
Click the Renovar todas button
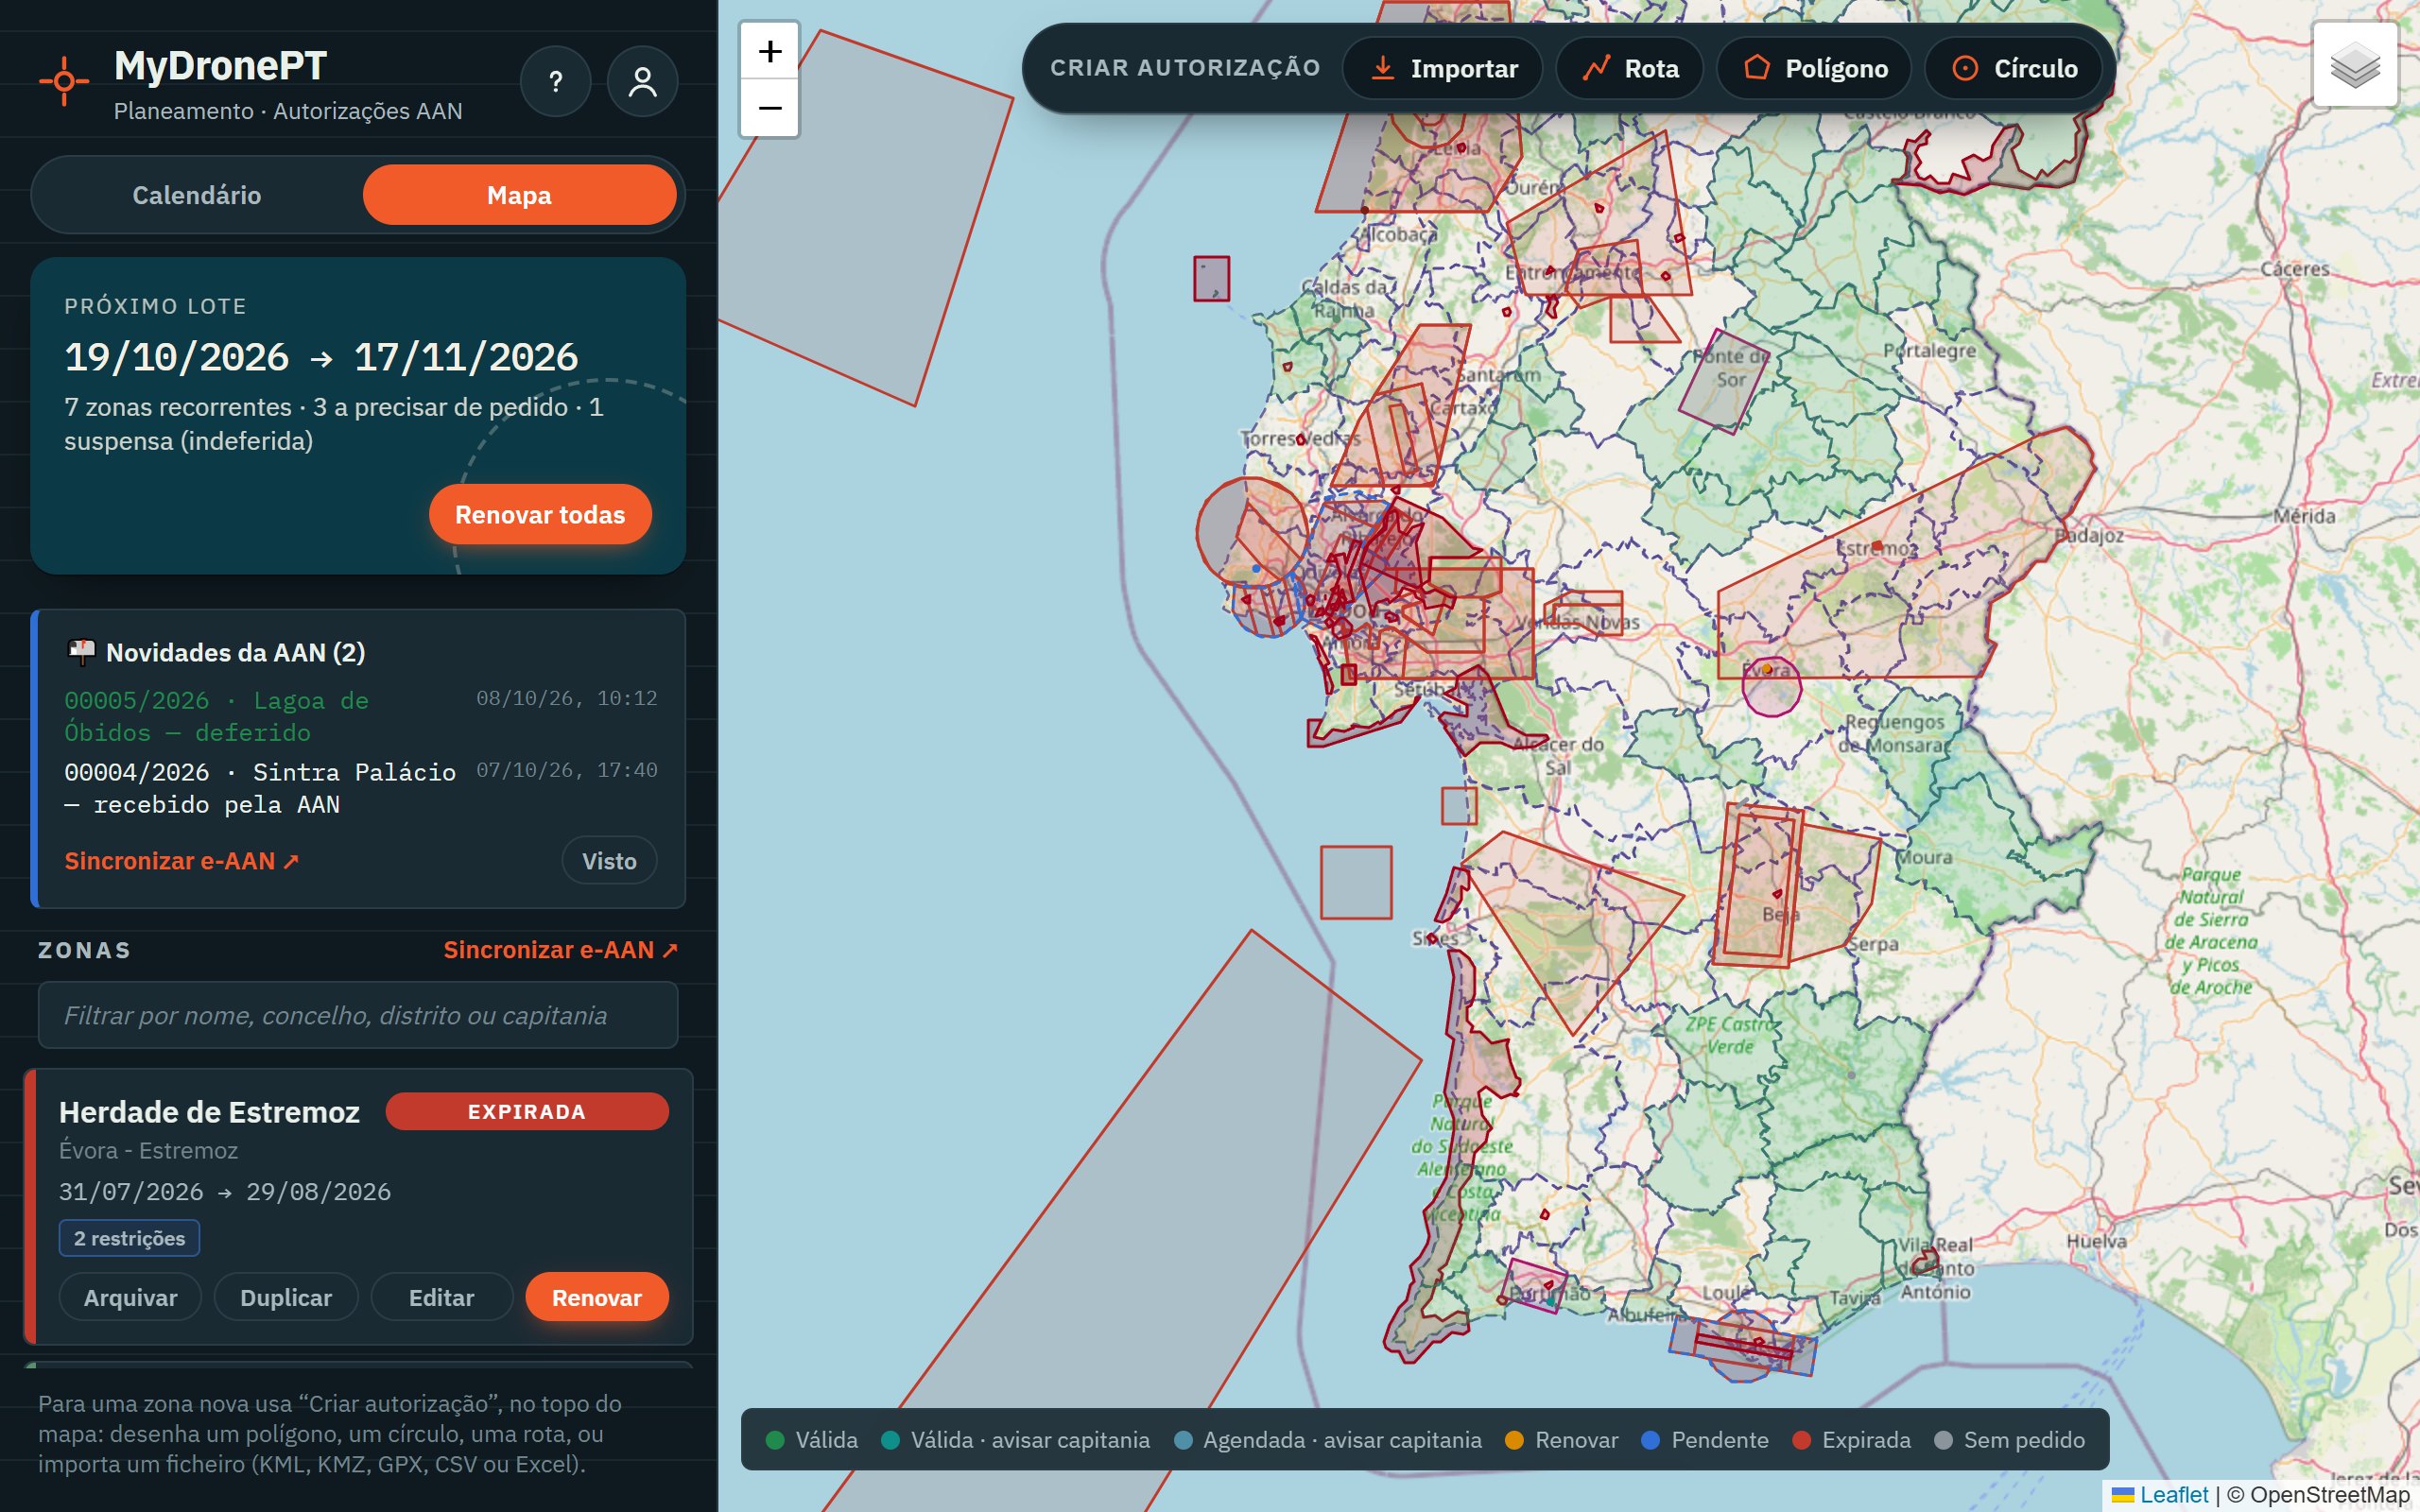tap(540, 514)
